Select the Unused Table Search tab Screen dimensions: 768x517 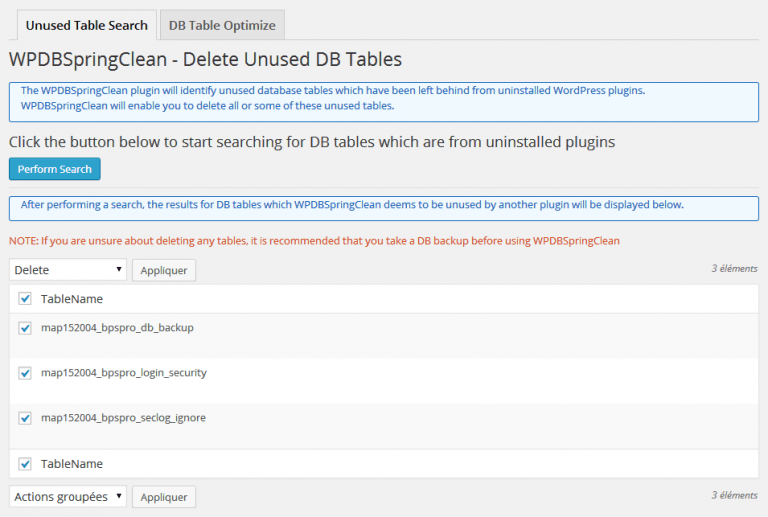coord(87,25)
